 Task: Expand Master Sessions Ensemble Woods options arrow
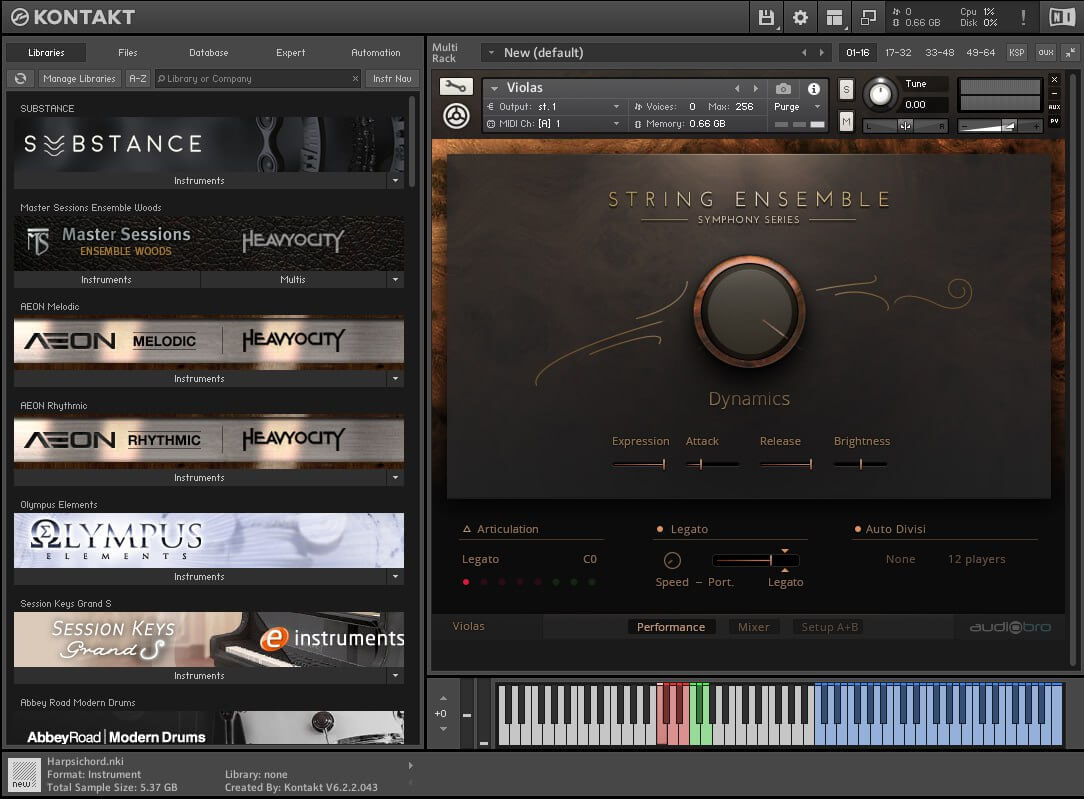point(395,279)
